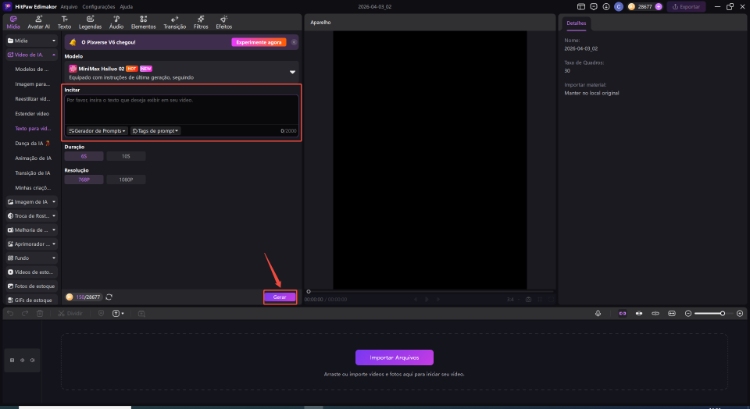Image resolution: width=750 pixels, height=409 pixels.
Task: Click the Incitar prompt text field
Action: 180,108
